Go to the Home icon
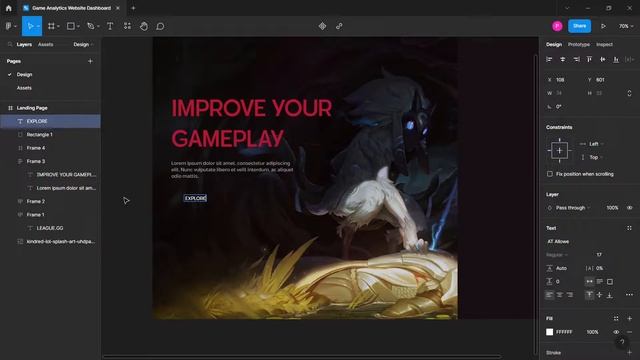 pos(9,8)
